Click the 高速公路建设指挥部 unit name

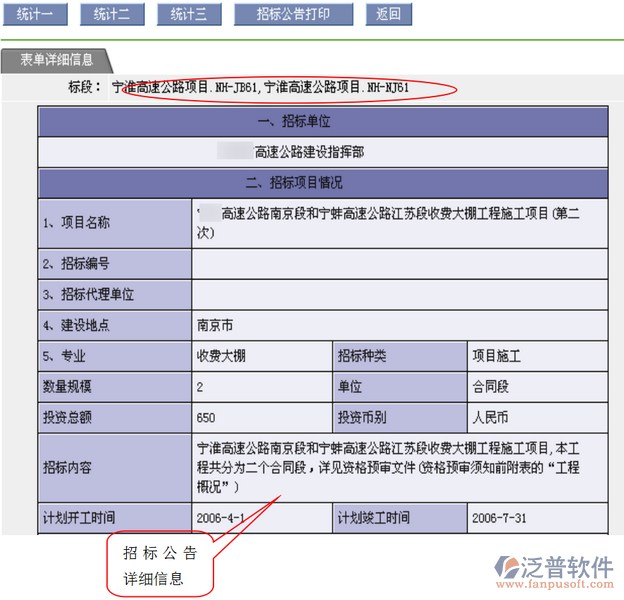tap(309, 152)
